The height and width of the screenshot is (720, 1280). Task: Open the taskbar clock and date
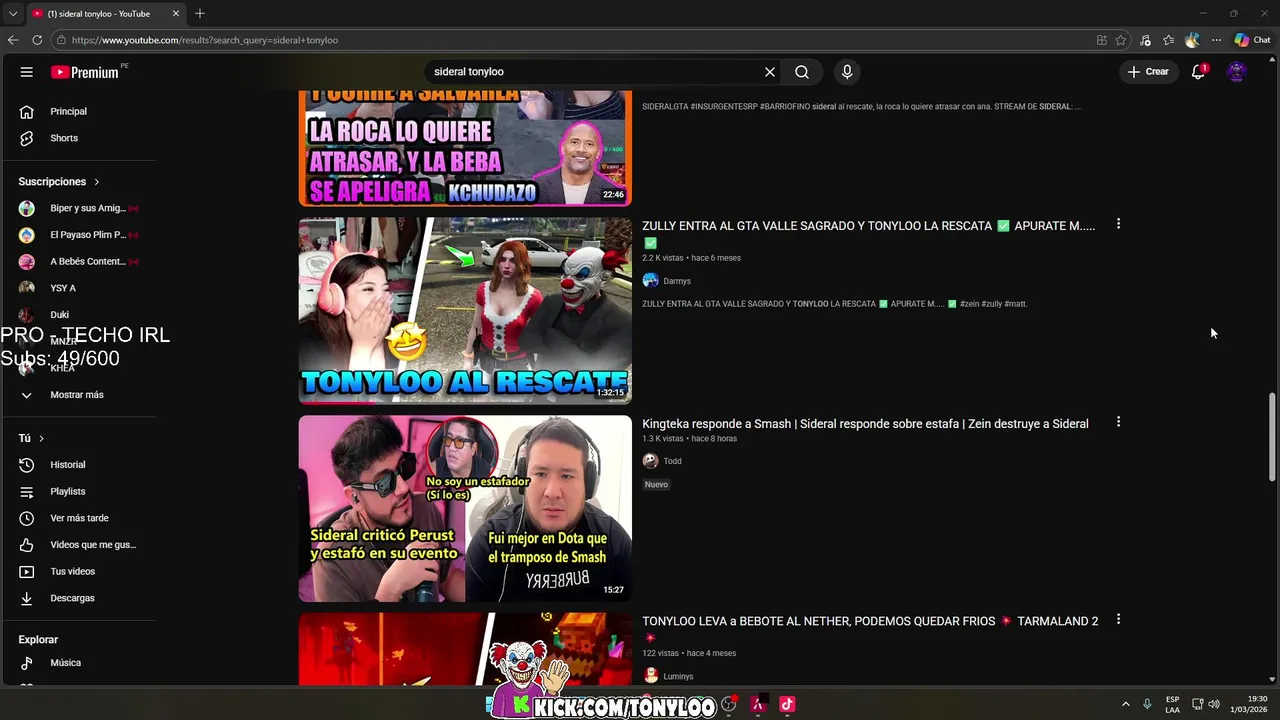[1249, 704]
